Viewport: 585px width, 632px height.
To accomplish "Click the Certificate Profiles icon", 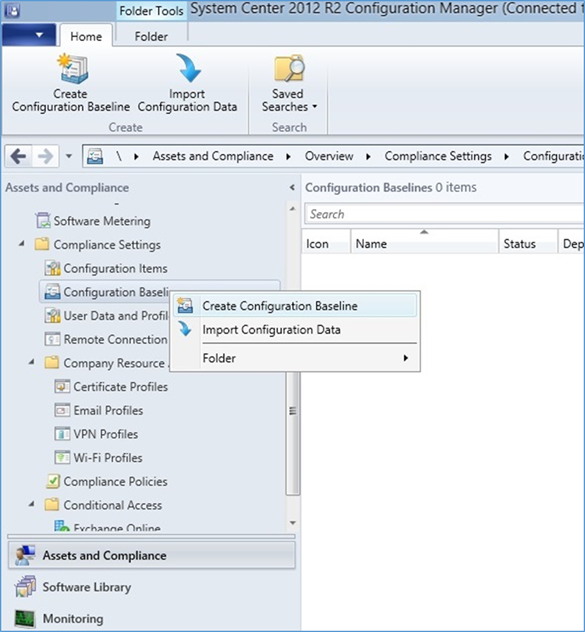I will [62, 387].
